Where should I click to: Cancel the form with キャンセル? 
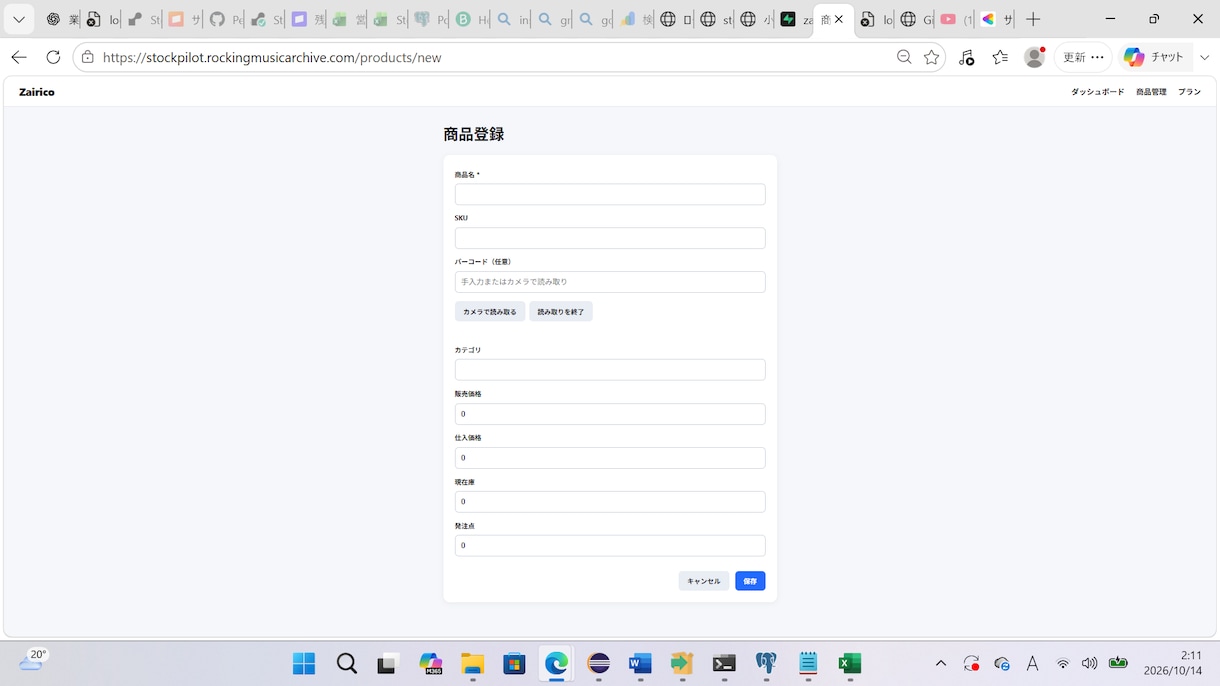(x=704, y=581)
